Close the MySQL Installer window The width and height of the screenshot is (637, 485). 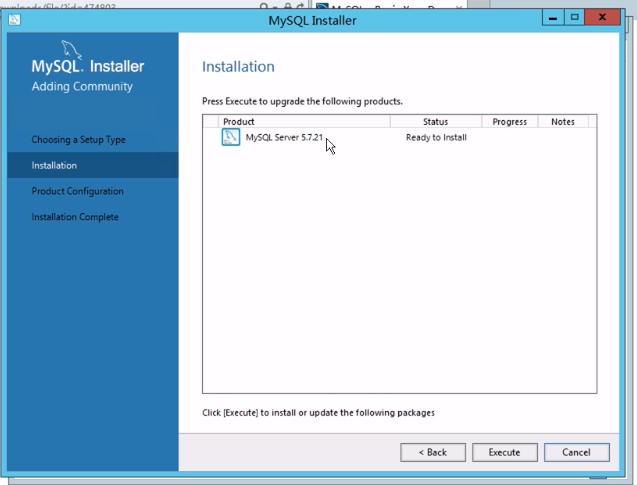[602, 18]
